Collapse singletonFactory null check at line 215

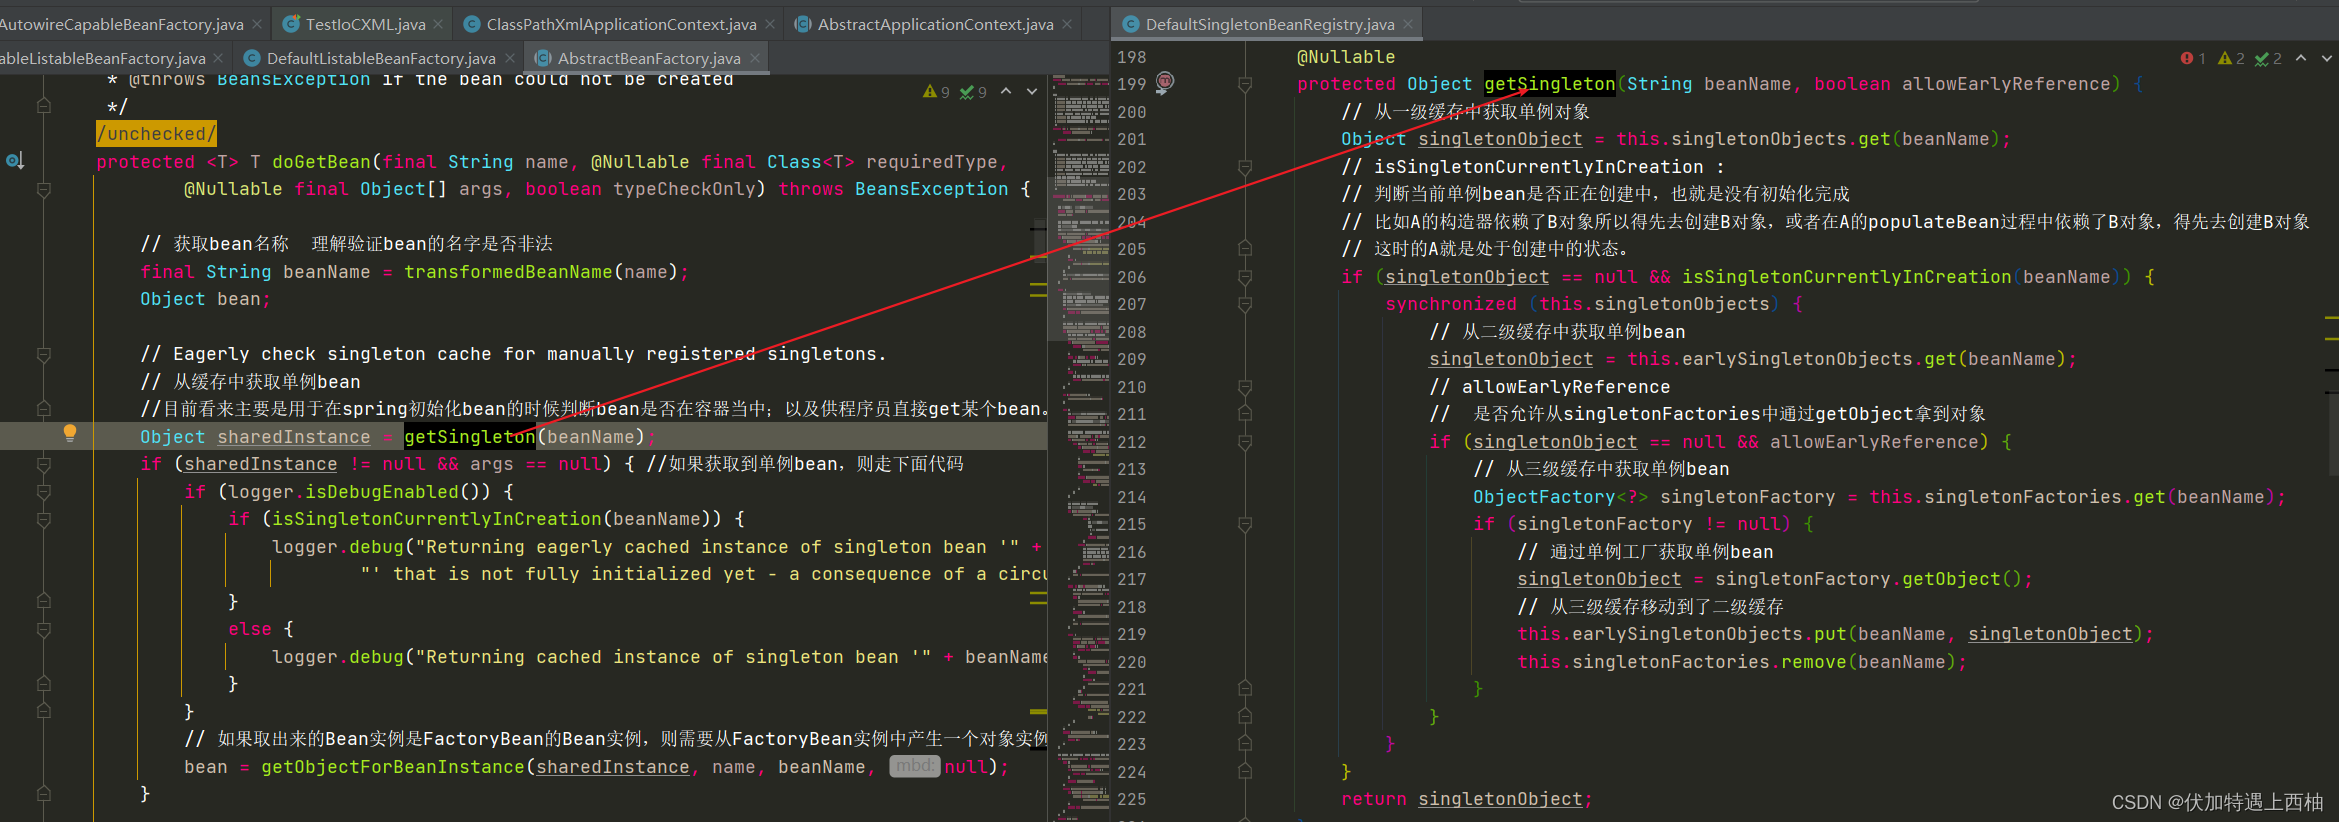tap(1245, 524)
